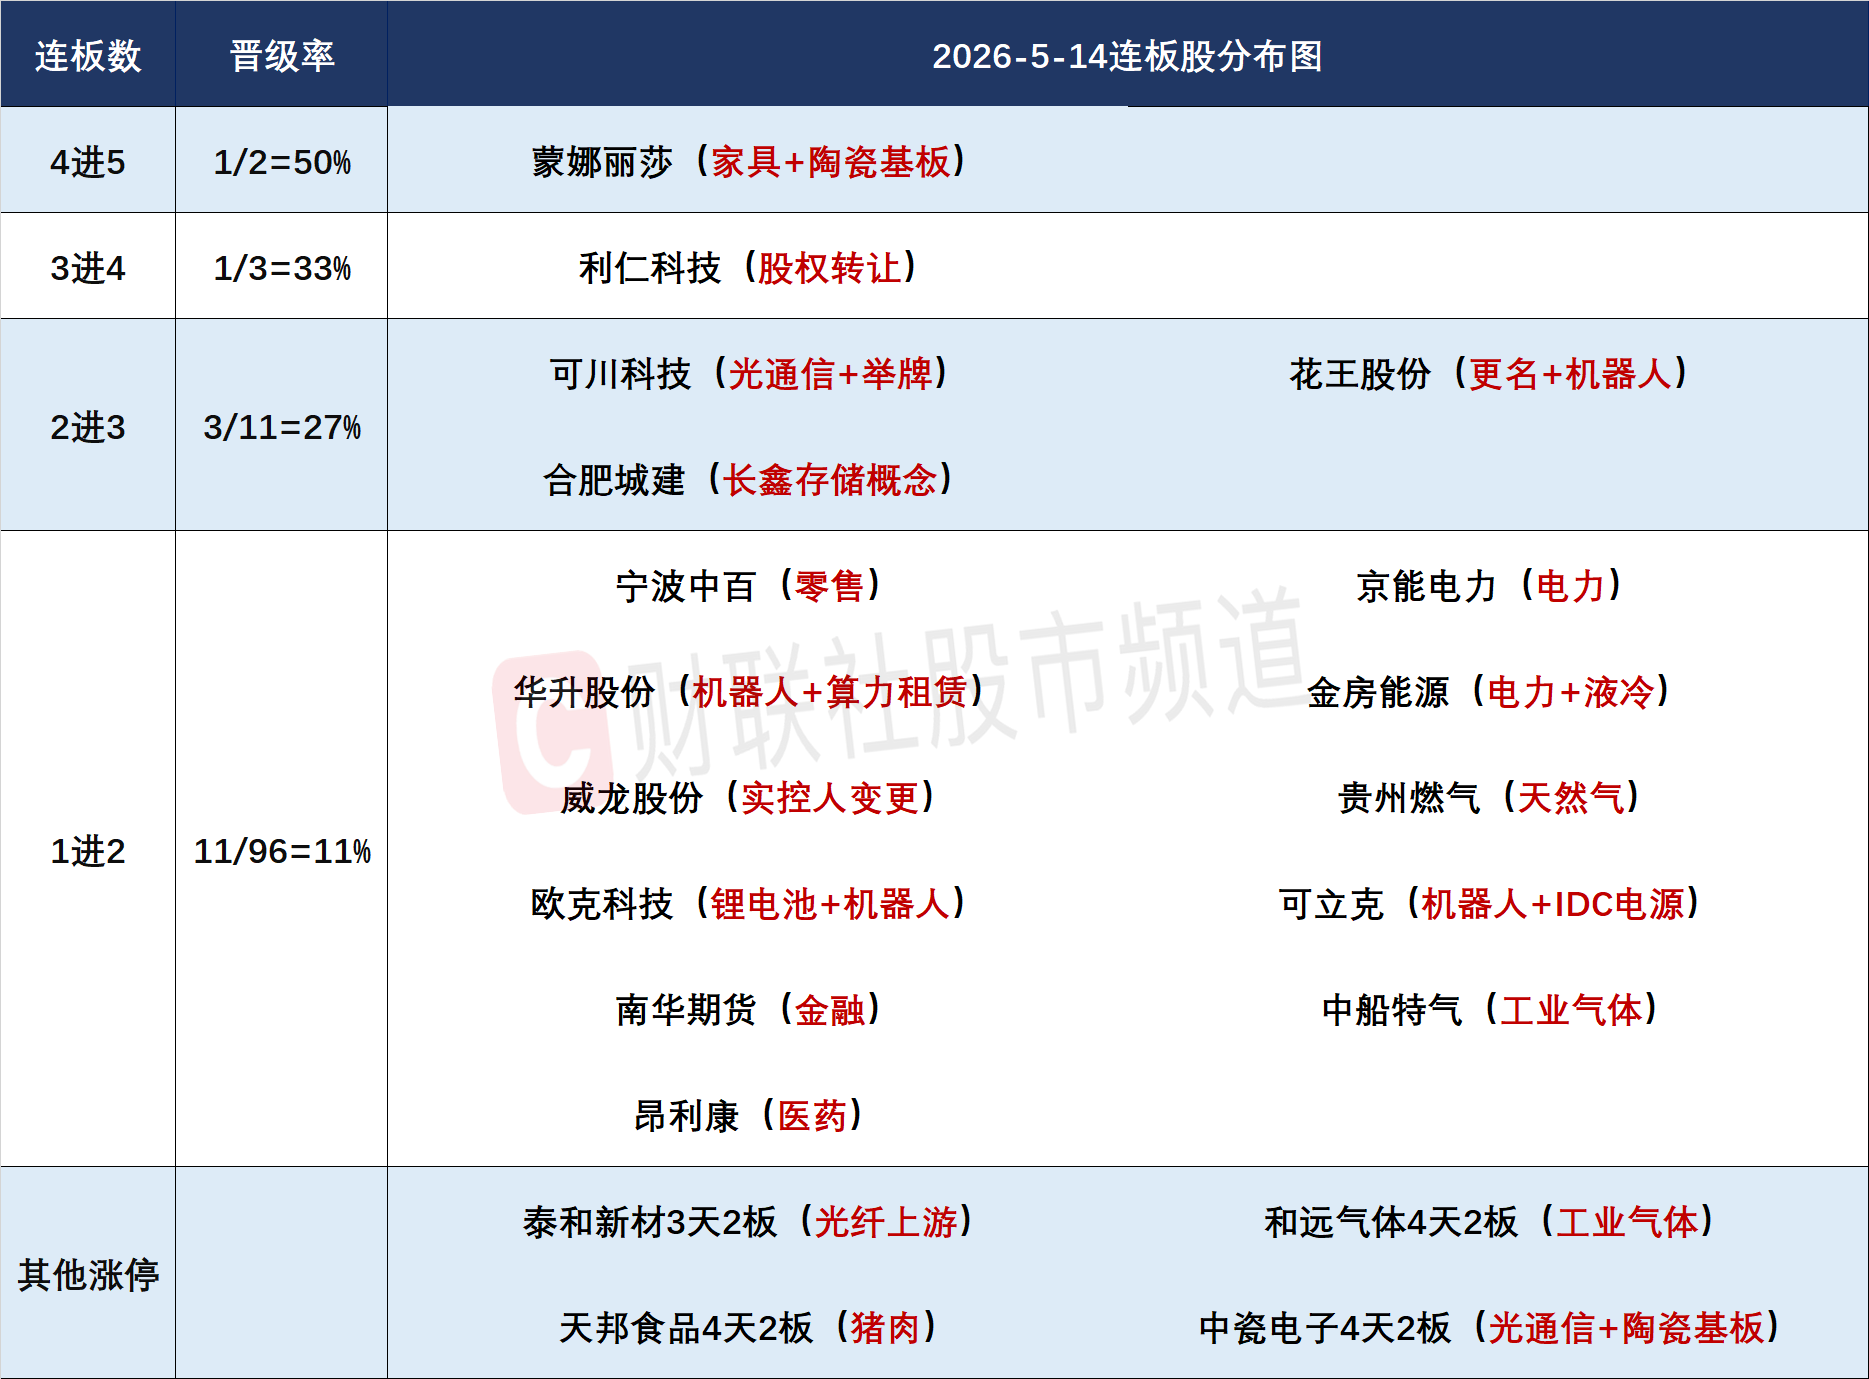
Task: Select the 3/11=27% rate cell
Action: 282,427
